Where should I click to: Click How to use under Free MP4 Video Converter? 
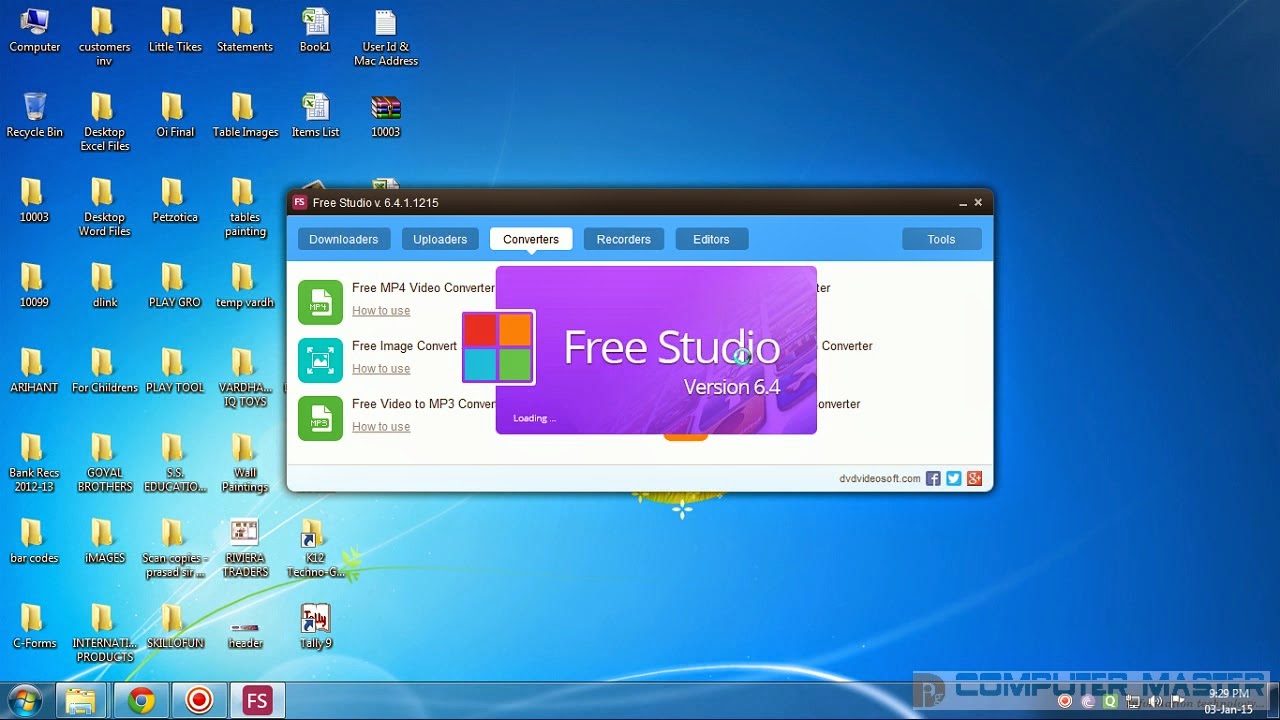point(381,311)
